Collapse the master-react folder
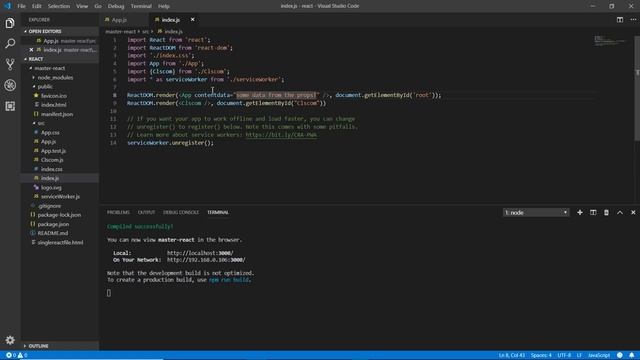 [49, 68]
